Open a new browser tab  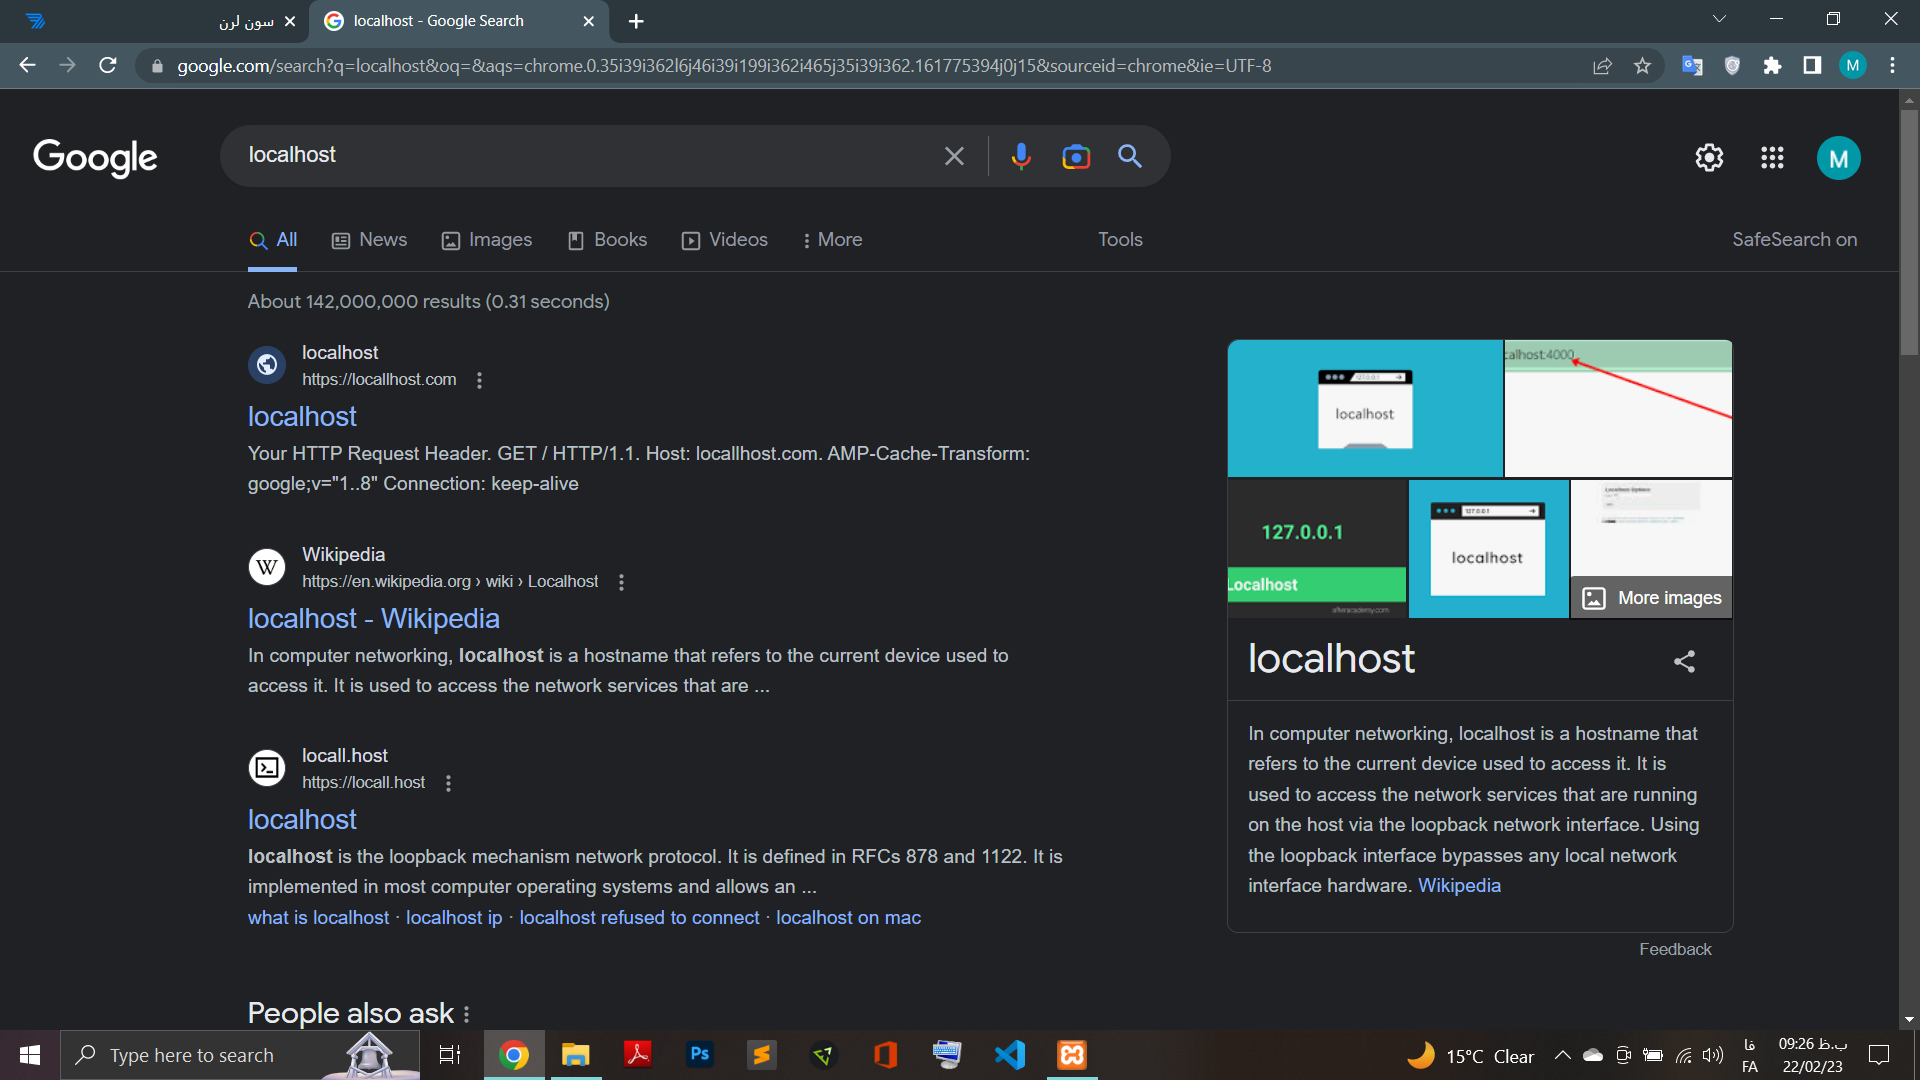[636, 21]
